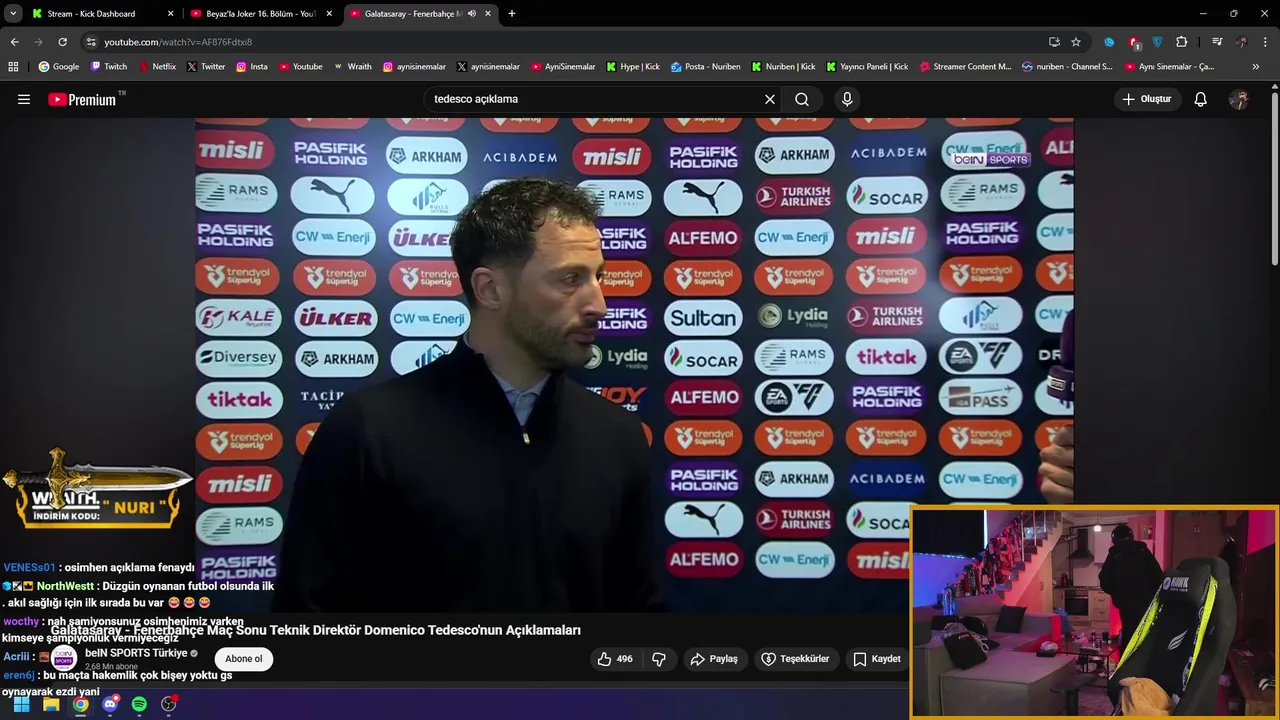Open the Hype | Kick bookmark
Screen dimensions: 1280x720
coord(633,67)
